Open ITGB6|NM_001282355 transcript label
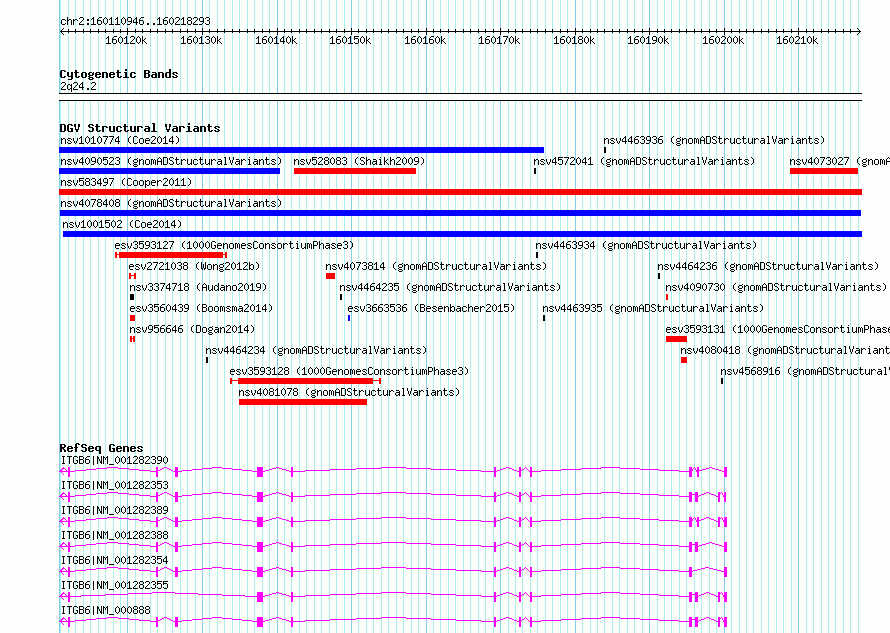 pos(115,585)
